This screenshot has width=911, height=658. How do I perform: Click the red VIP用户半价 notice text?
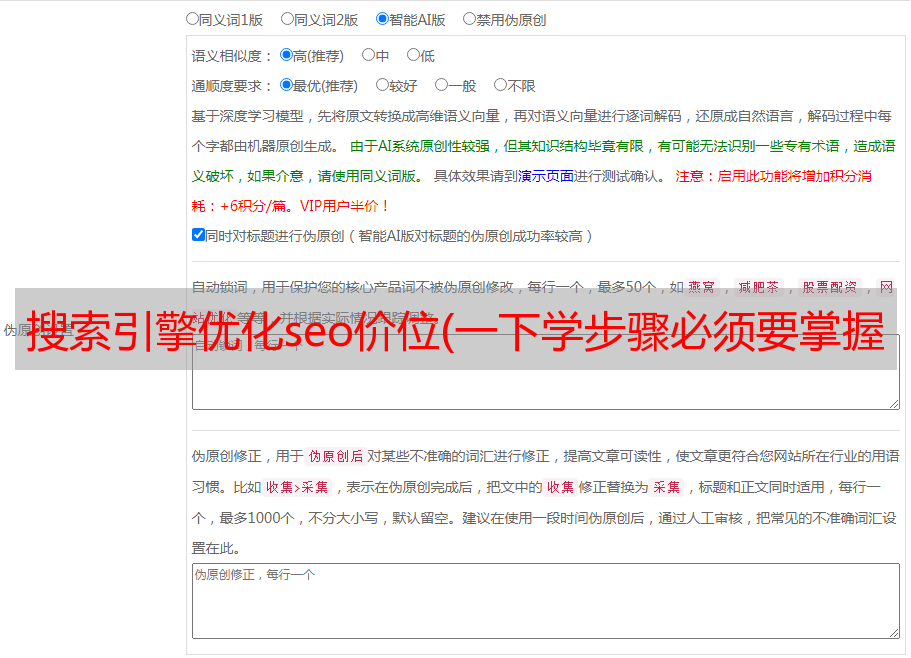[x=345, y=206]
